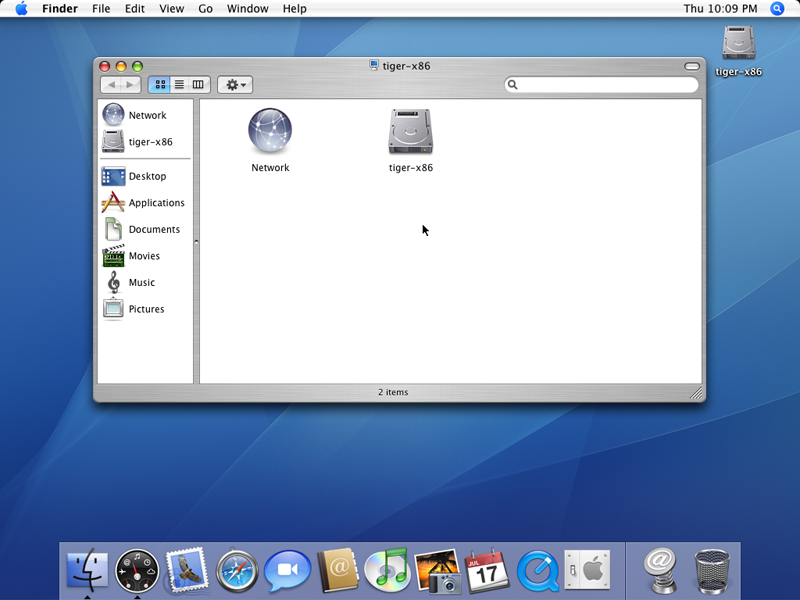The image size is (800, 600).
Task: Switch to list view
Action: [x=179, y=85]
